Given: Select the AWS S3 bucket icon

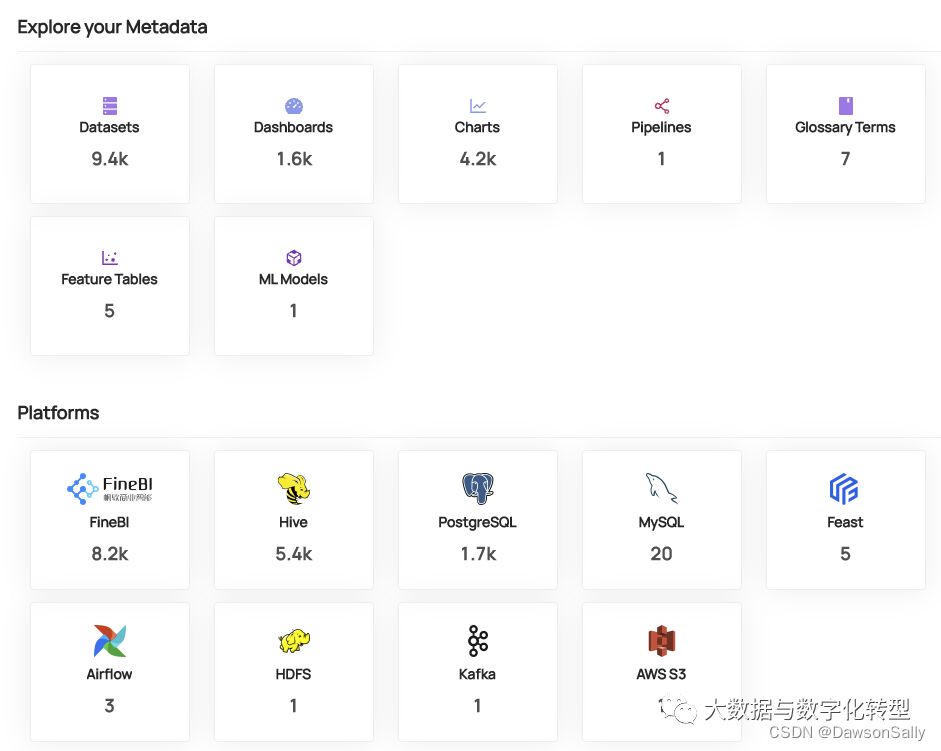Looking at the screenshot, I should 661,640.
